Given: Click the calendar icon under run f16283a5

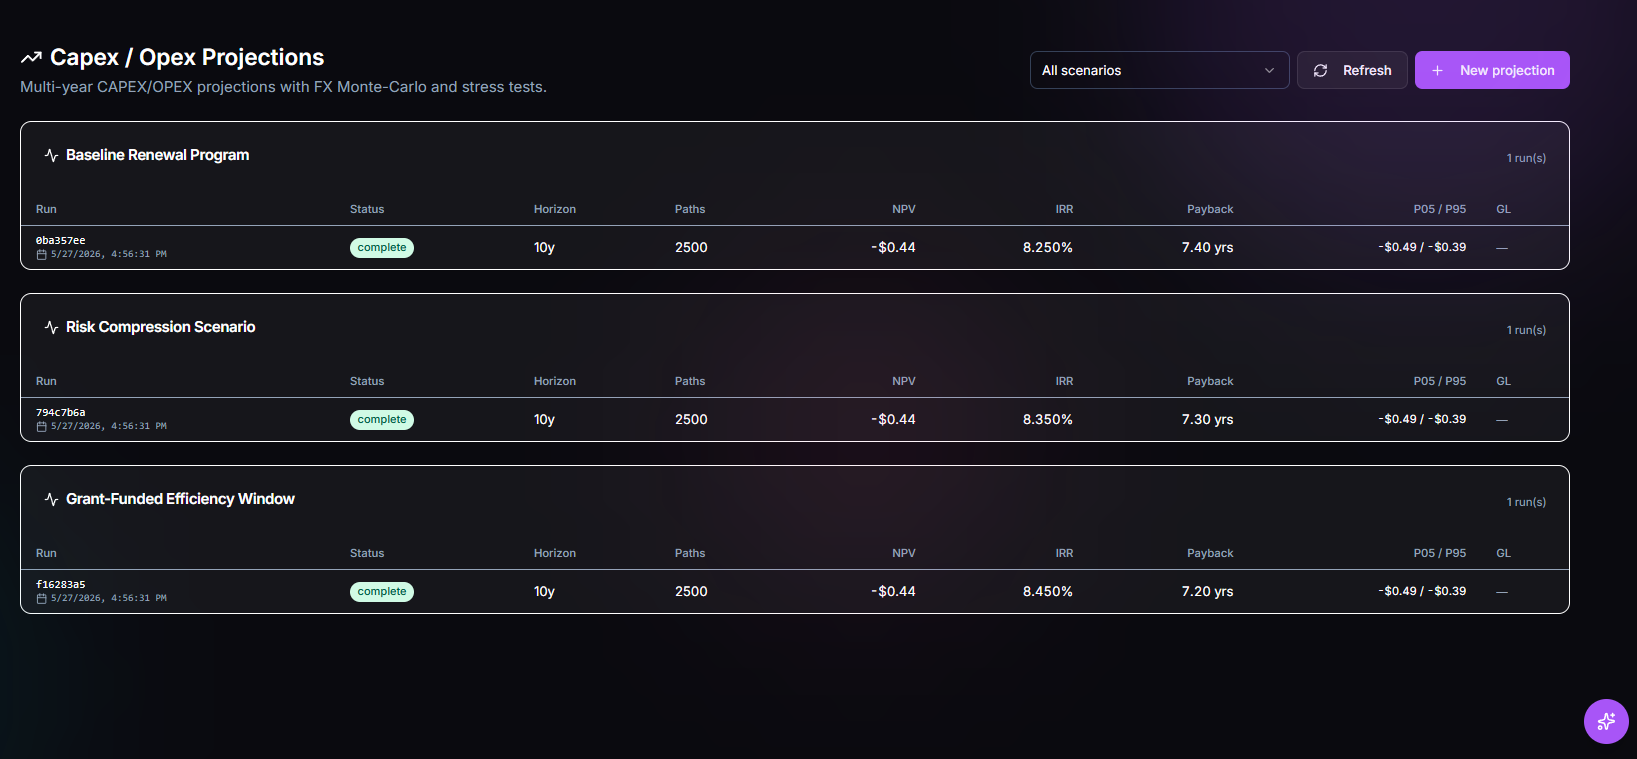Looking at the screenshot, I should tap(41, 599).
